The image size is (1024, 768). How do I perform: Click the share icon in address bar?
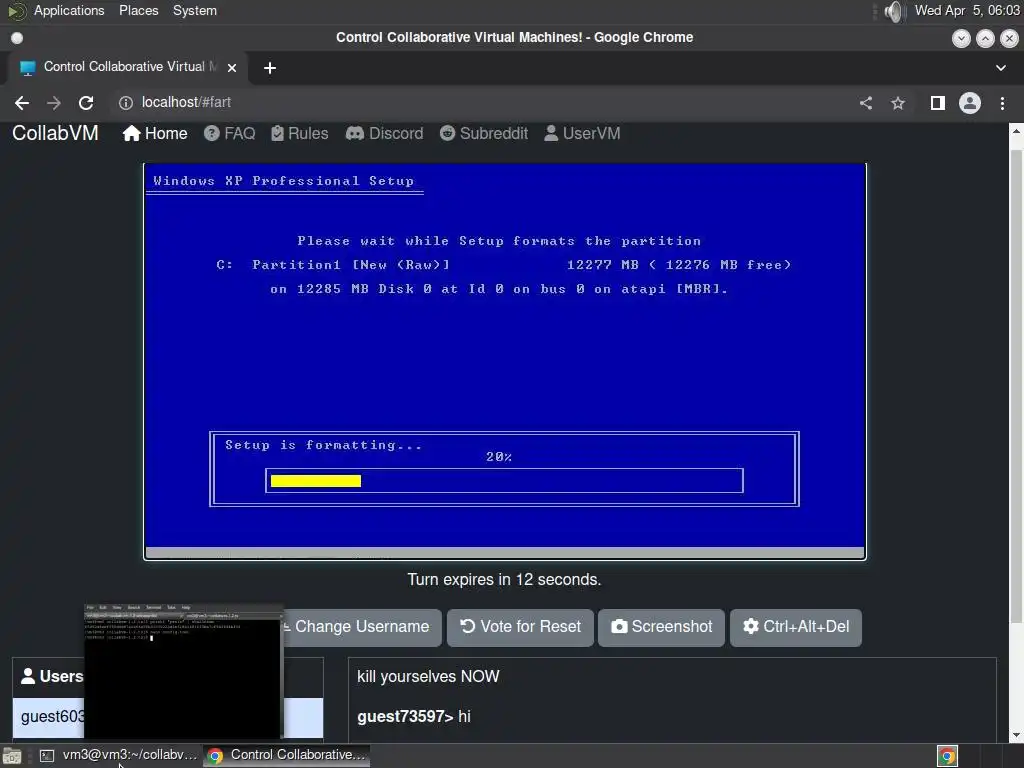pos(865,103)
